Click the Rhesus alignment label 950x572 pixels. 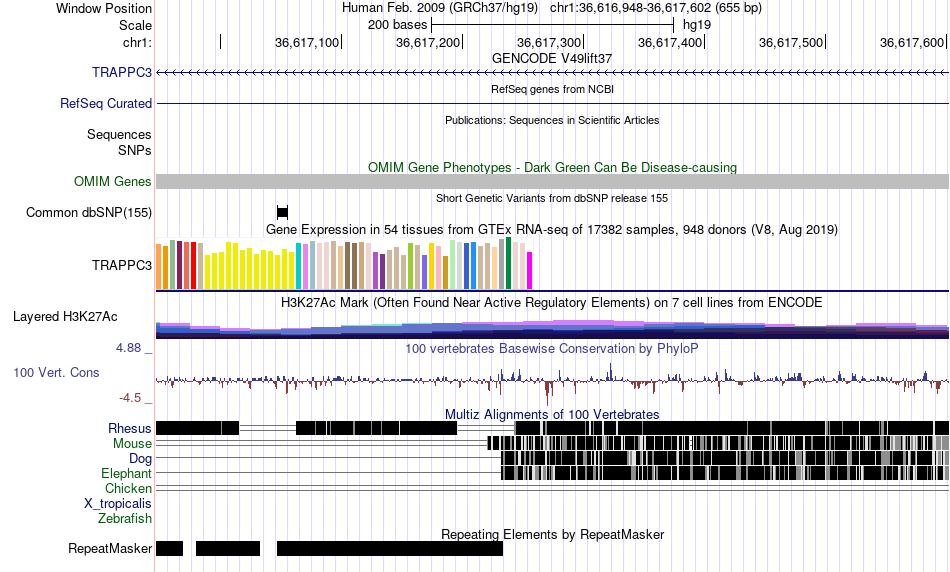pyautogui.click(x=130, y=428)
